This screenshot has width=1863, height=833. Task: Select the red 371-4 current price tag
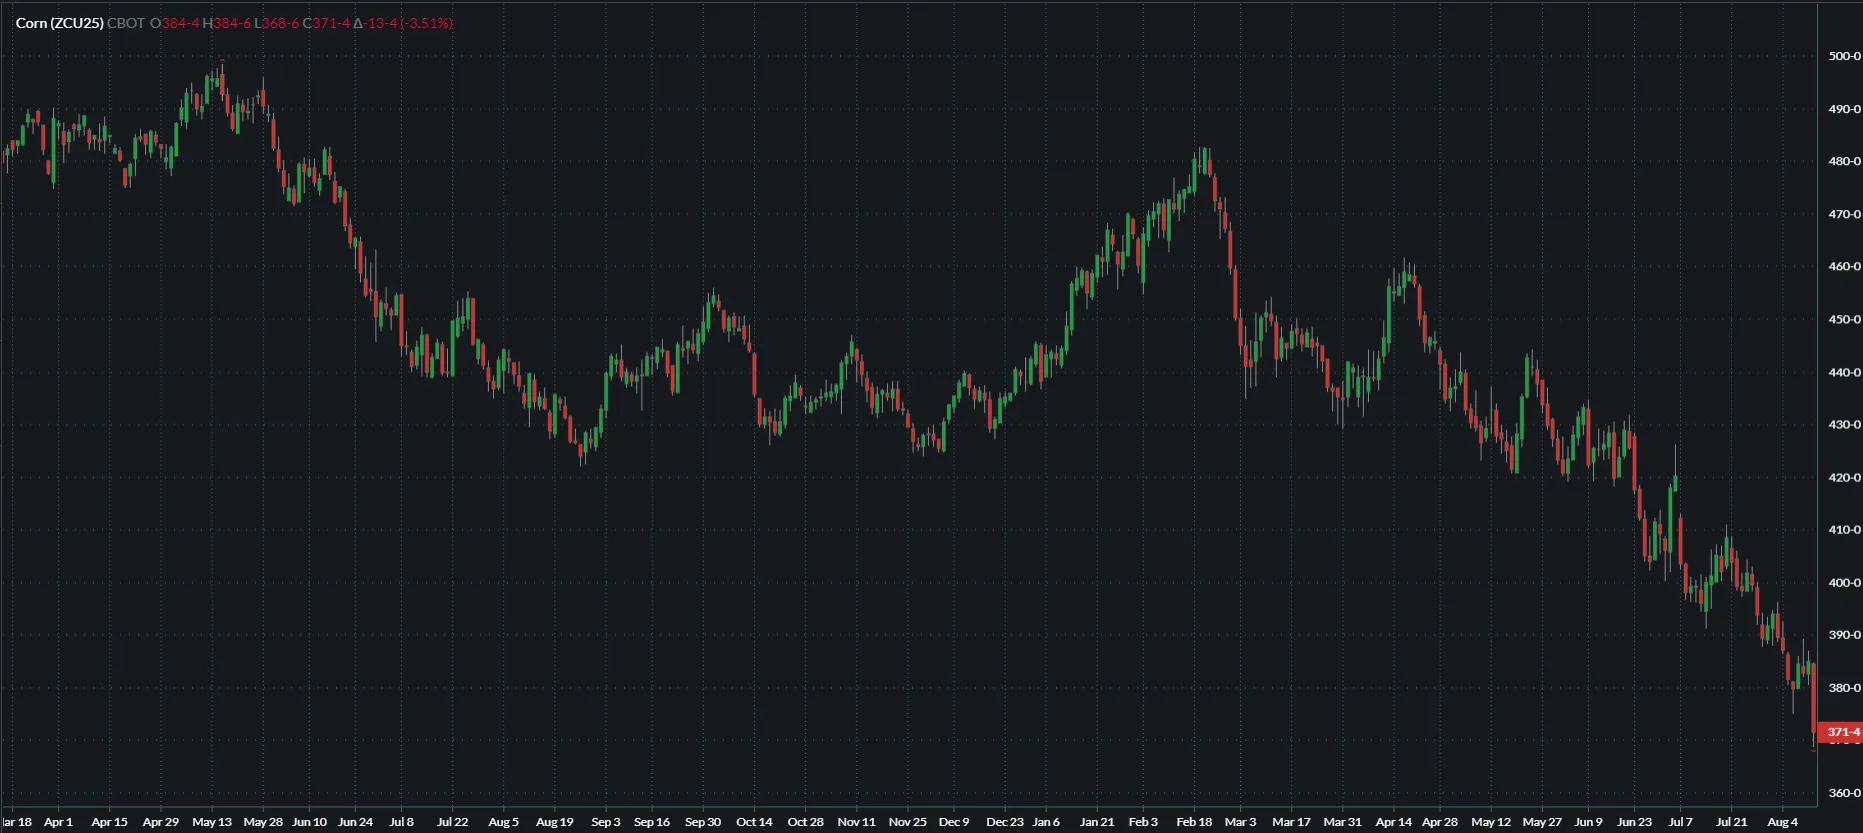pyautogui.click(x=1841, y=732)
